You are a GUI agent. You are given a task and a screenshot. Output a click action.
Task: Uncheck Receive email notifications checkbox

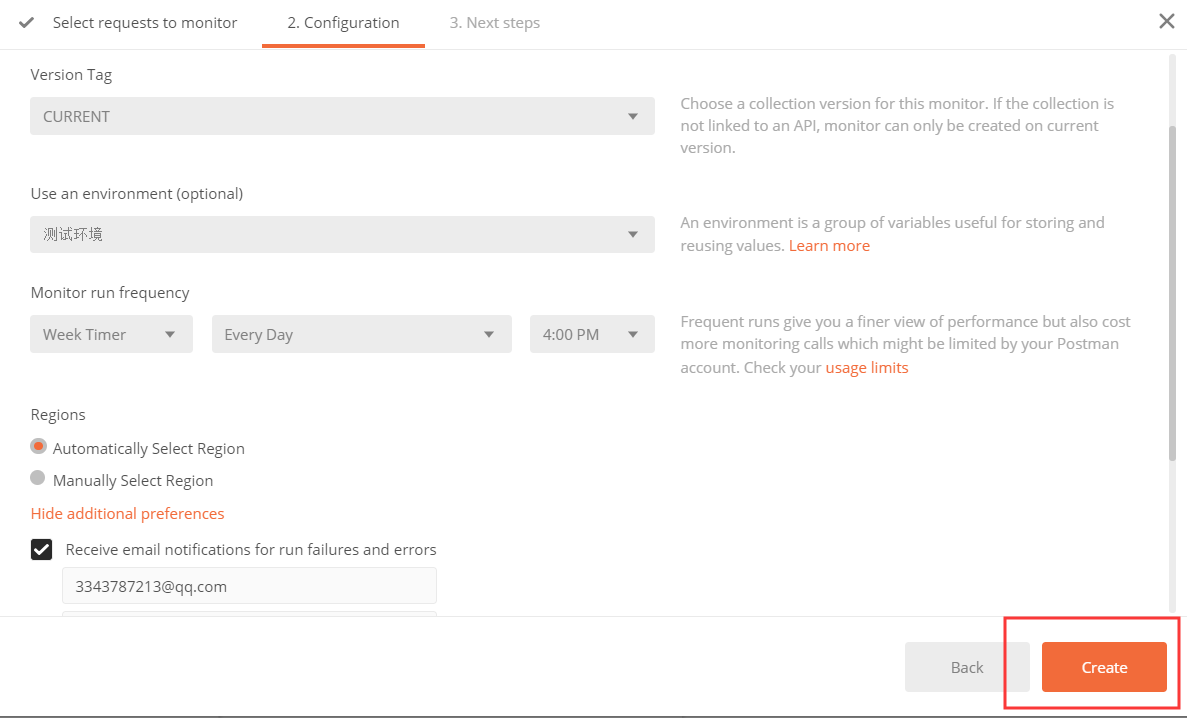coord(41,549)
